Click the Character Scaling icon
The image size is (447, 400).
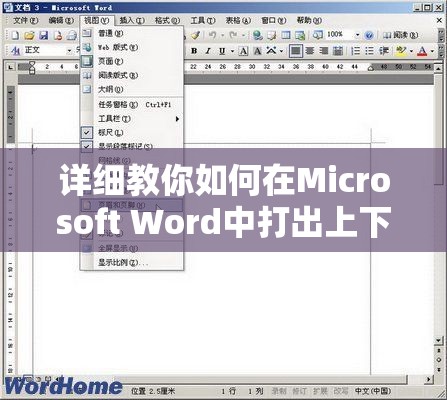tap(271, 51)
